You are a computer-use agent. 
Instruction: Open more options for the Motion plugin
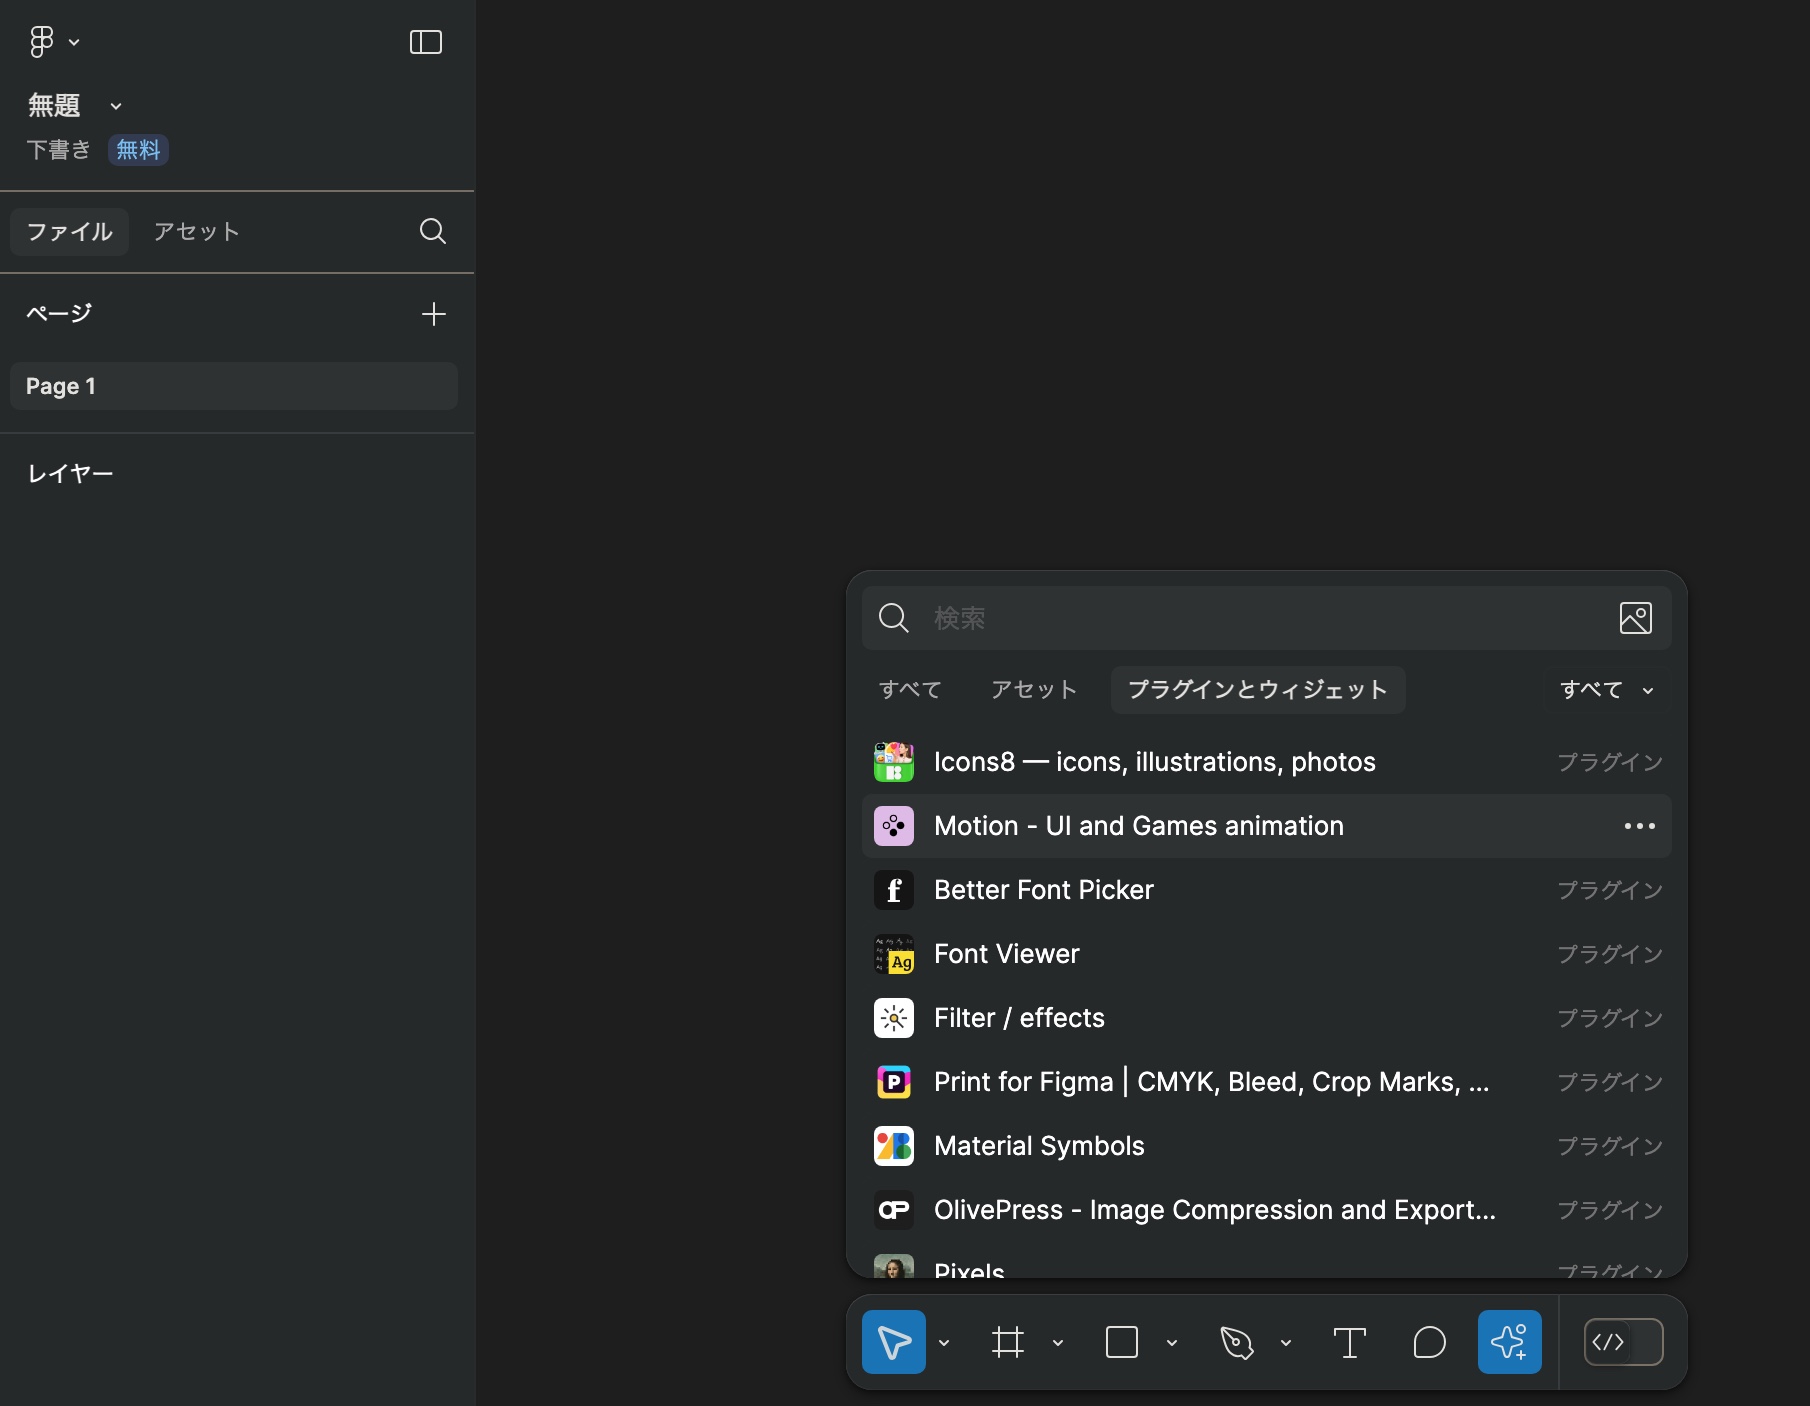point(1640,826)
